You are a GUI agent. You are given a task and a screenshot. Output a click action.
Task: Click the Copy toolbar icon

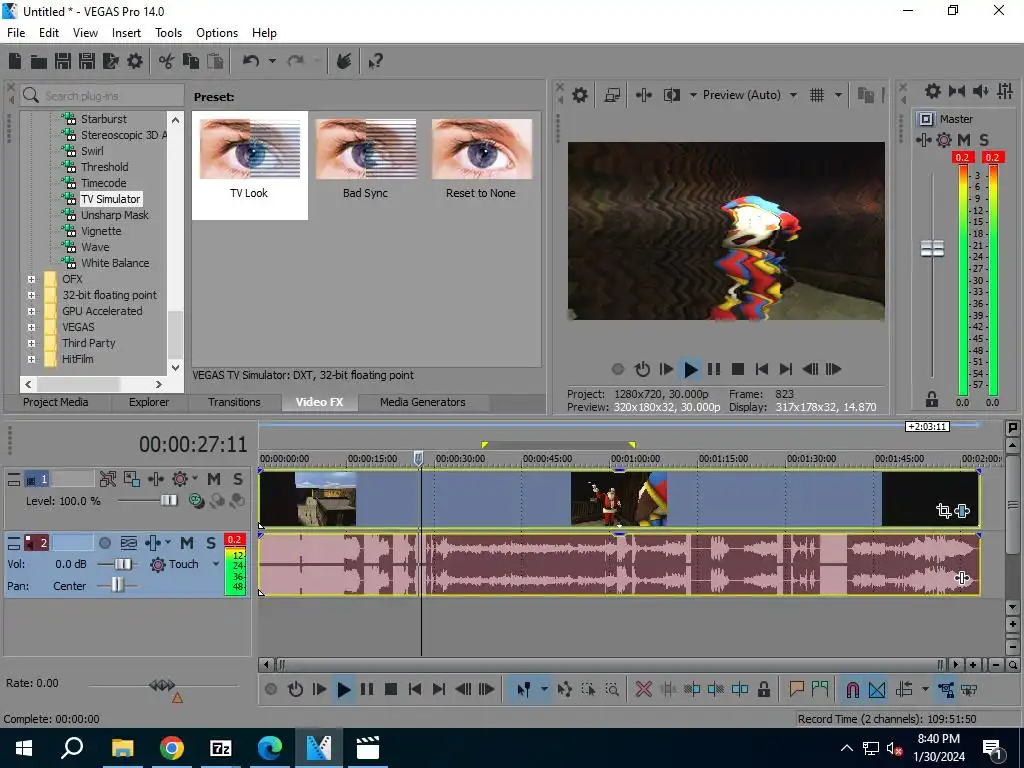pos(191,61)
